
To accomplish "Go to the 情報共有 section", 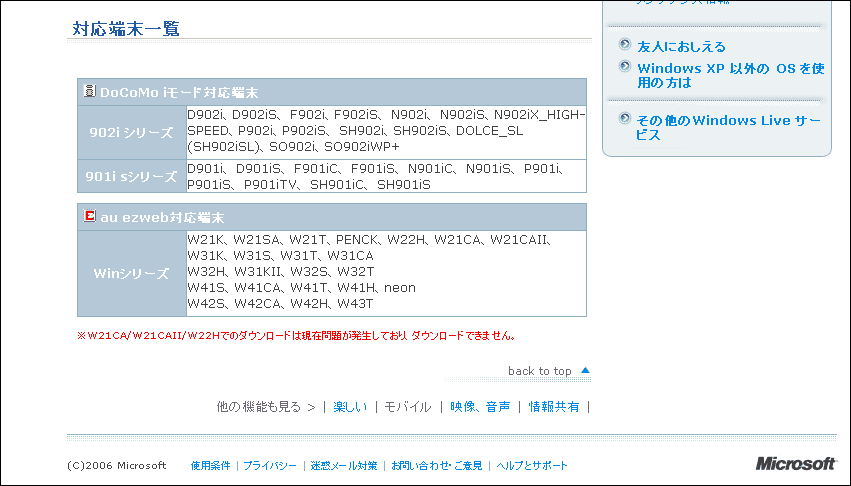I will [x=554, y=407].
